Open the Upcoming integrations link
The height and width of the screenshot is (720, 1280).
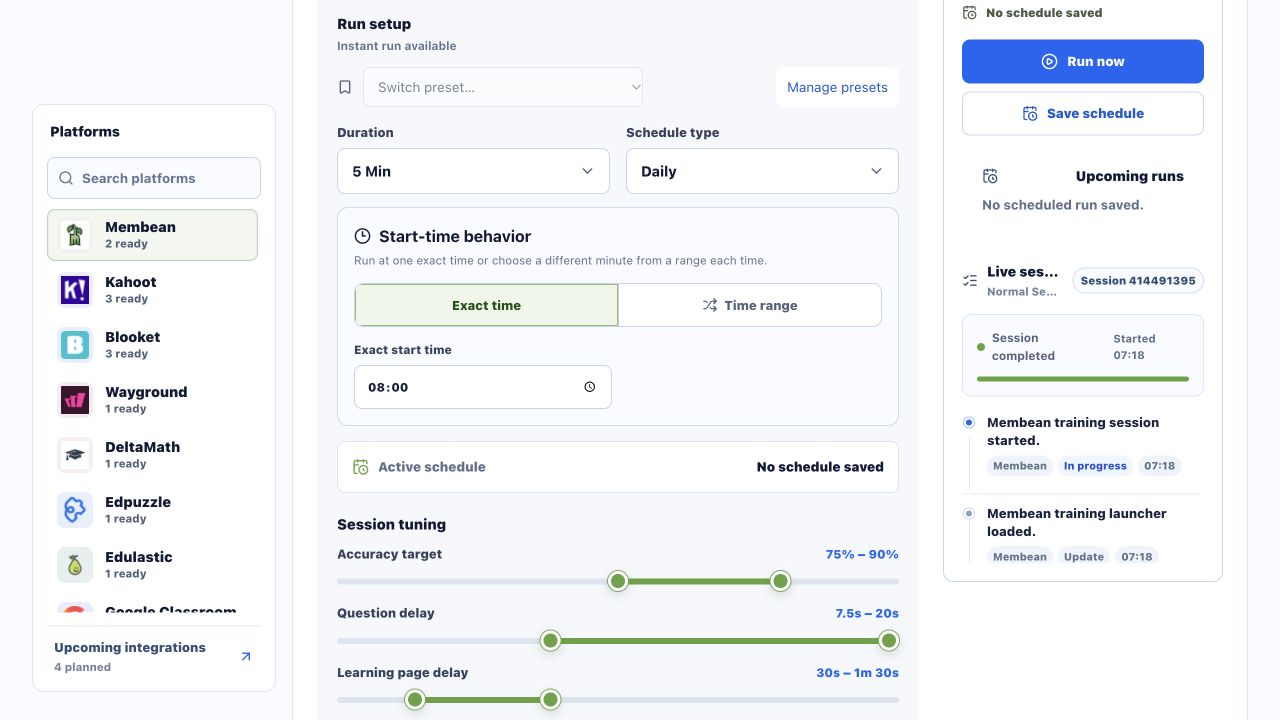coord(154,656)
